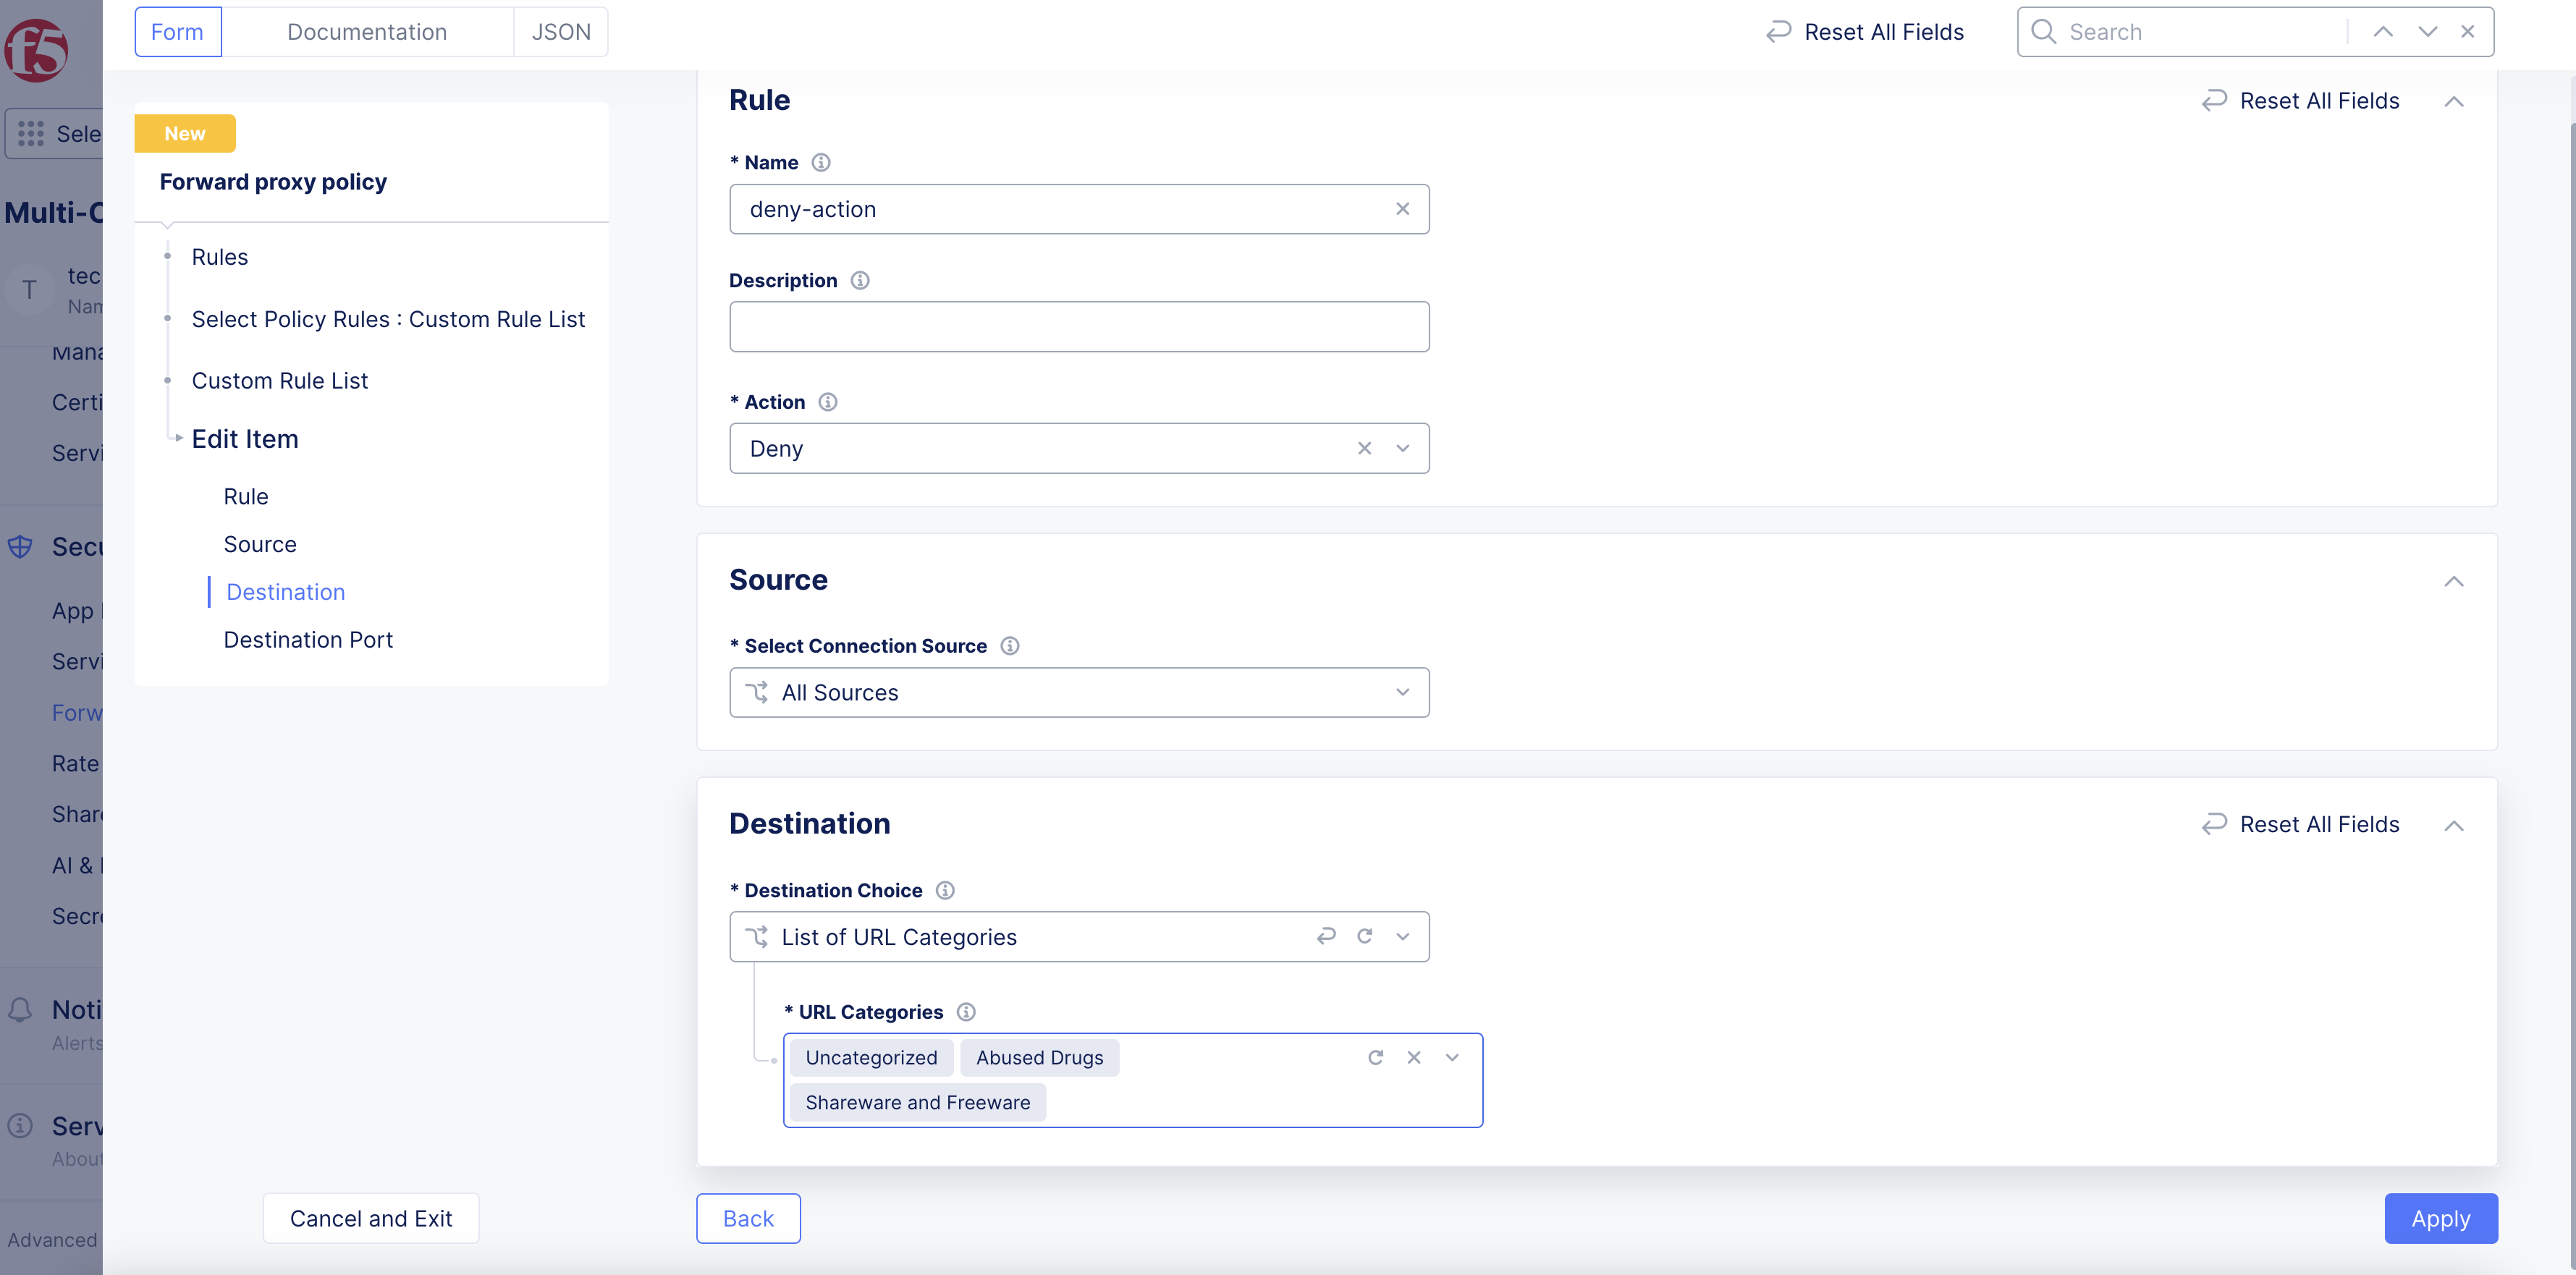Image resolution: width=2576 pixels, height=1275 pixels.
Task: Click Cancel and Exit
Action: (370, 1218)
